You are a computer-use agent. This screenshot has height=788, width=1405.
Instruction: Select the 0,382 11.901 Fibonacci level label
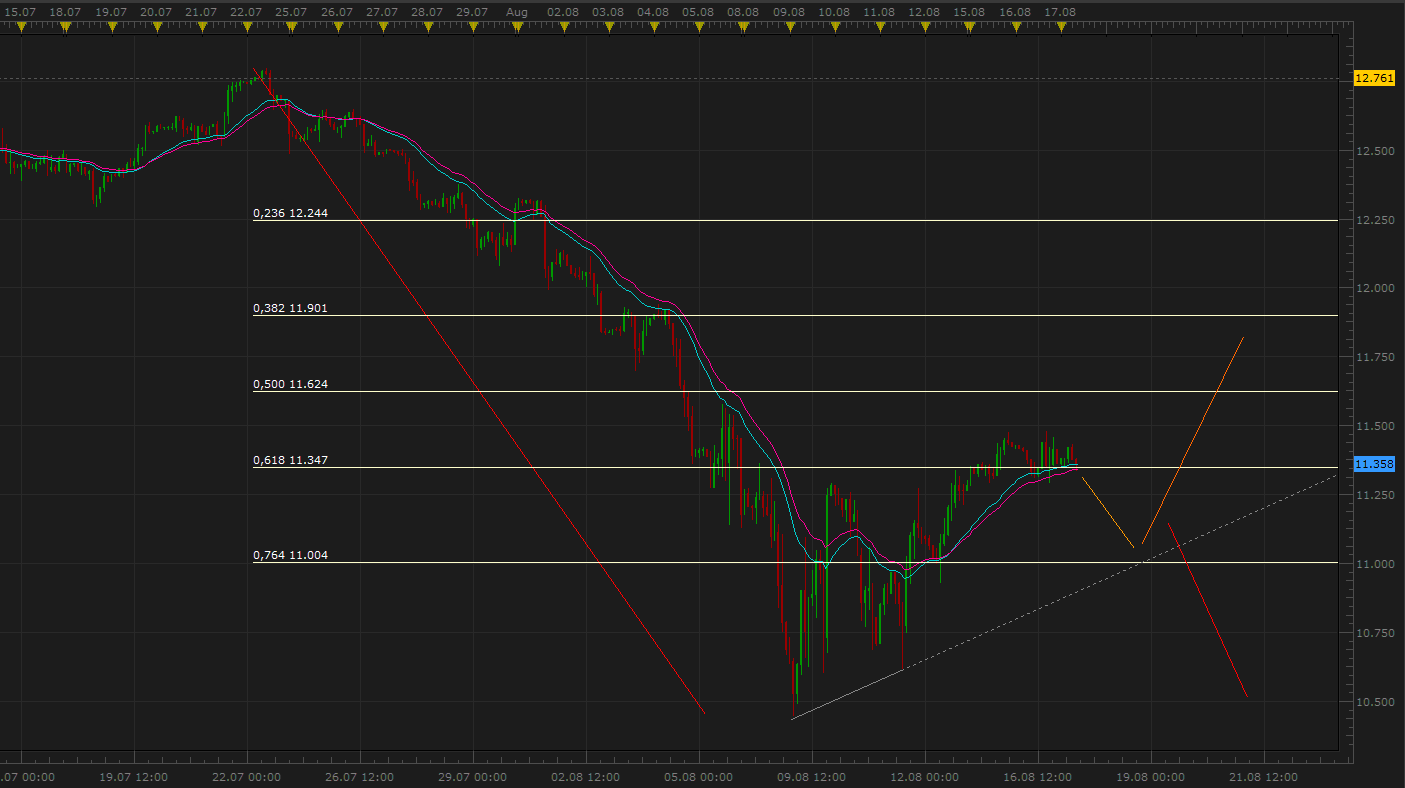290,309
